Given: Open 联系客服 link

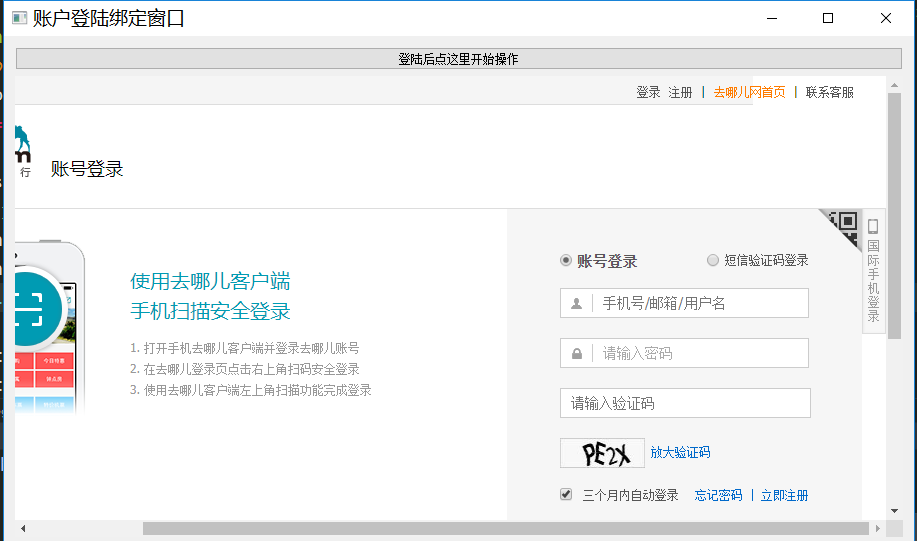Looking at the screenshot, I should click(x=829, y=92).
